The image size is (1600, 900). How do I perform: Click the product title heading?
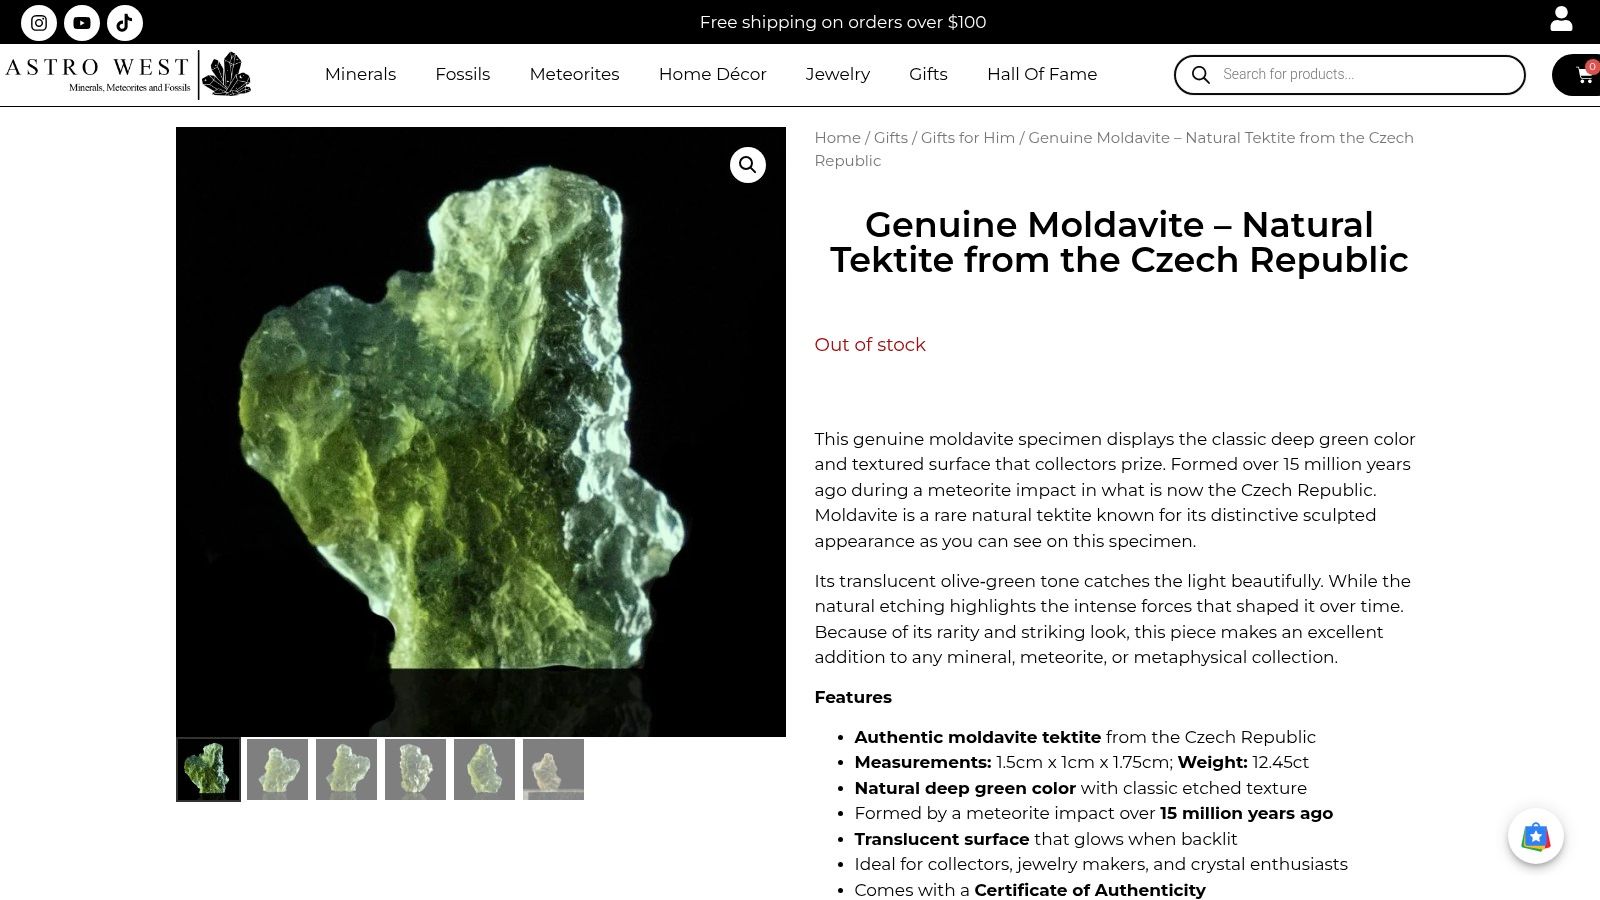coord(1119,242)
